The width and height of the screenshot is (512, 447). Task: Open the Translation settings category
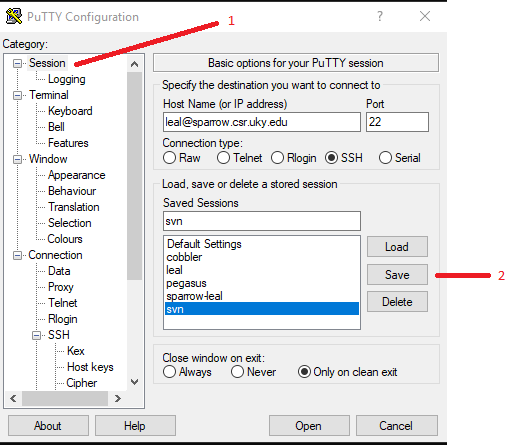click(x=74, y=207)
